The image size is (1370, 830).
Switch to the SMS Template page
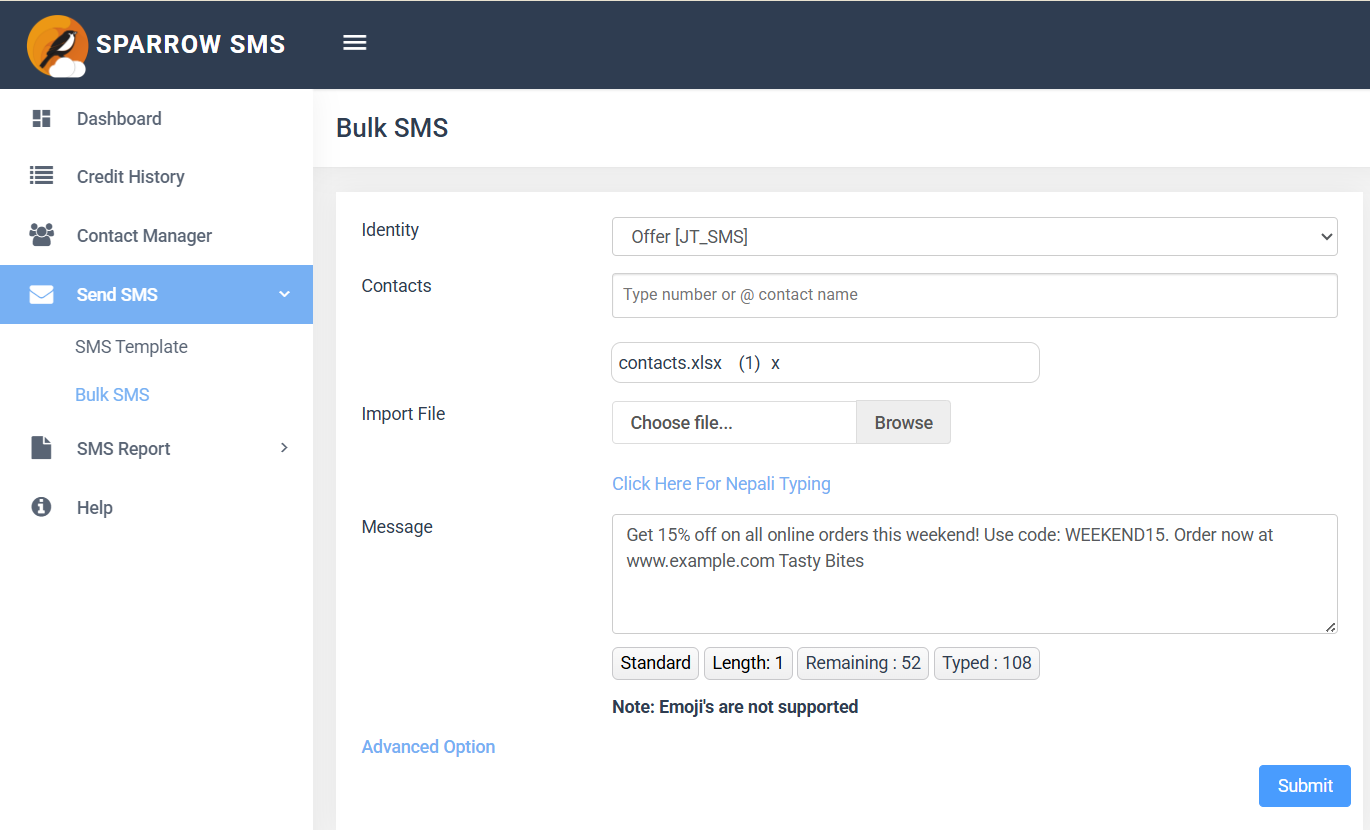pyautogui.click(x=131, y=346)
